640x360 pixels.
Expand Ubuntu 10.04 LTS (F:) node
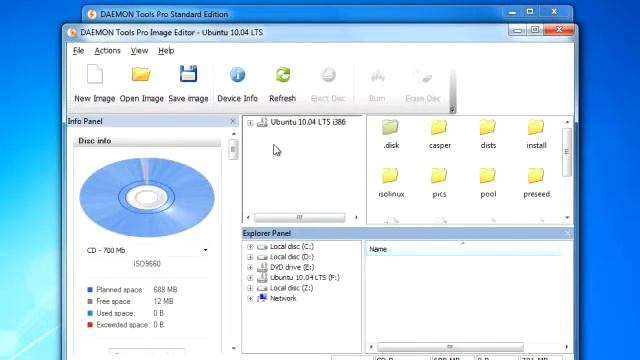(x=250, y=278)
